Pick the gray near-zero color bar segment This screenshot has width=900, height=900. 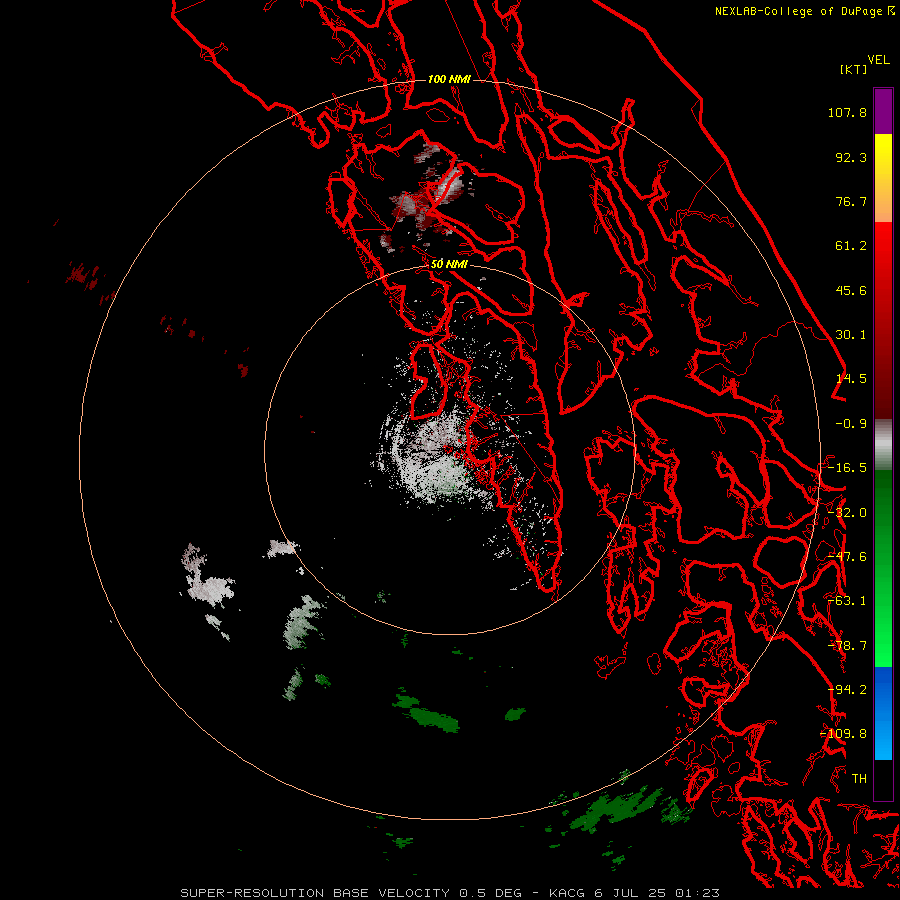click(x=883, y=444)
